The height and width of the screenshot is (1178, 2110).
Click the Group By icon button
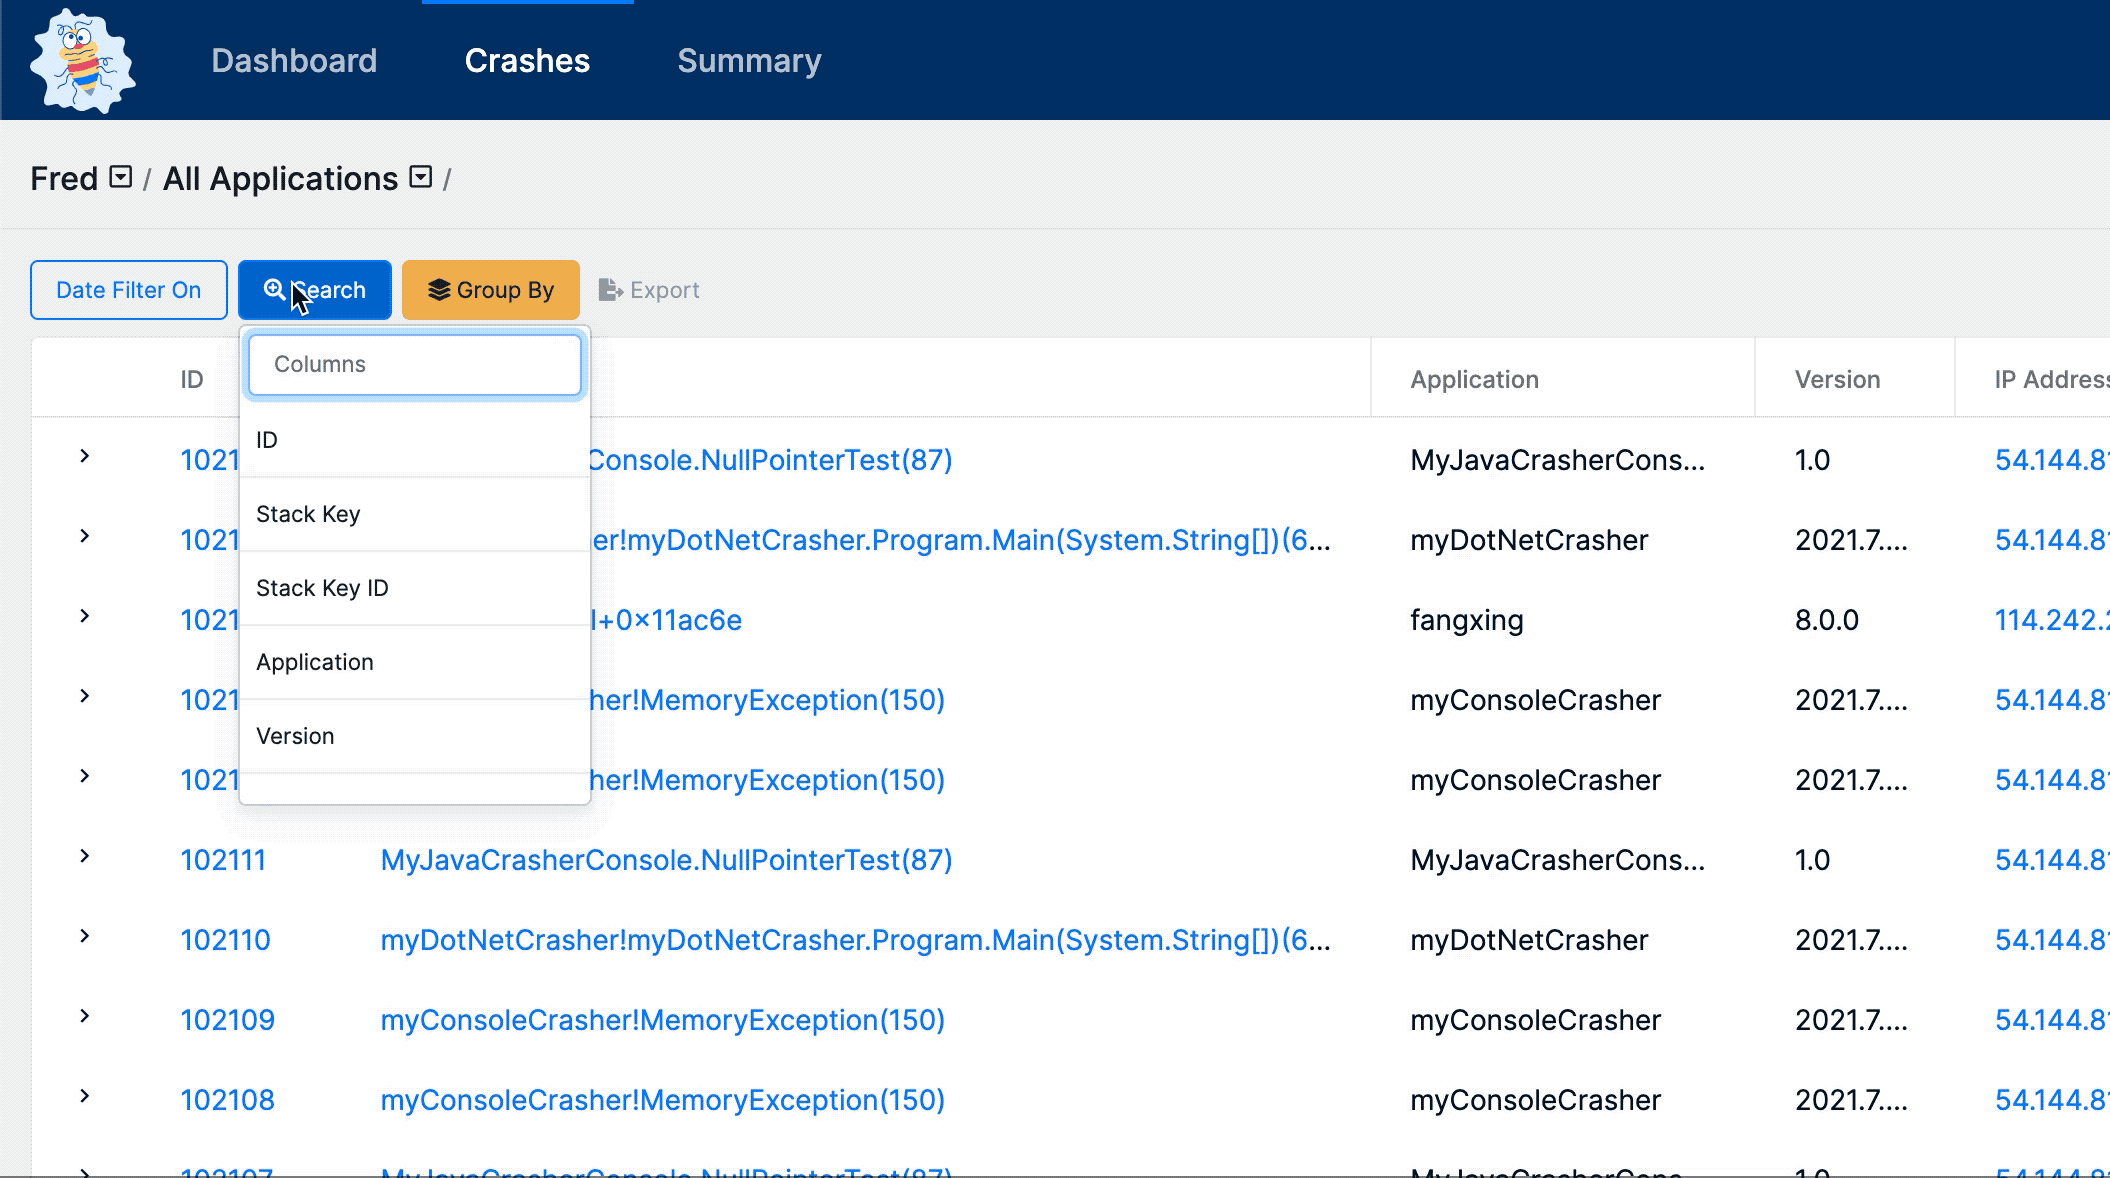491,290
